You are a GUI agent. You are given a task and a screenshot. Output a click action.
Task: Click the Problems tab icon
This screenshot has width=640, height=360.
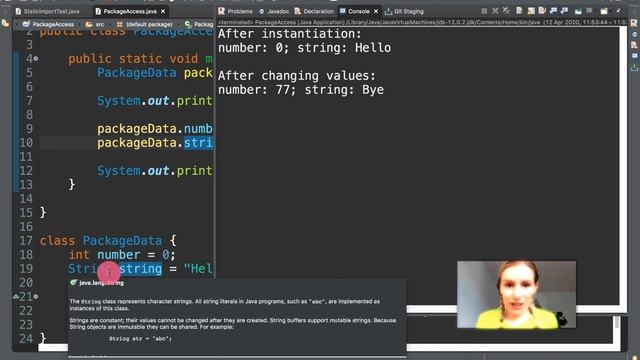pyautogui.click(x=221, y=11)
